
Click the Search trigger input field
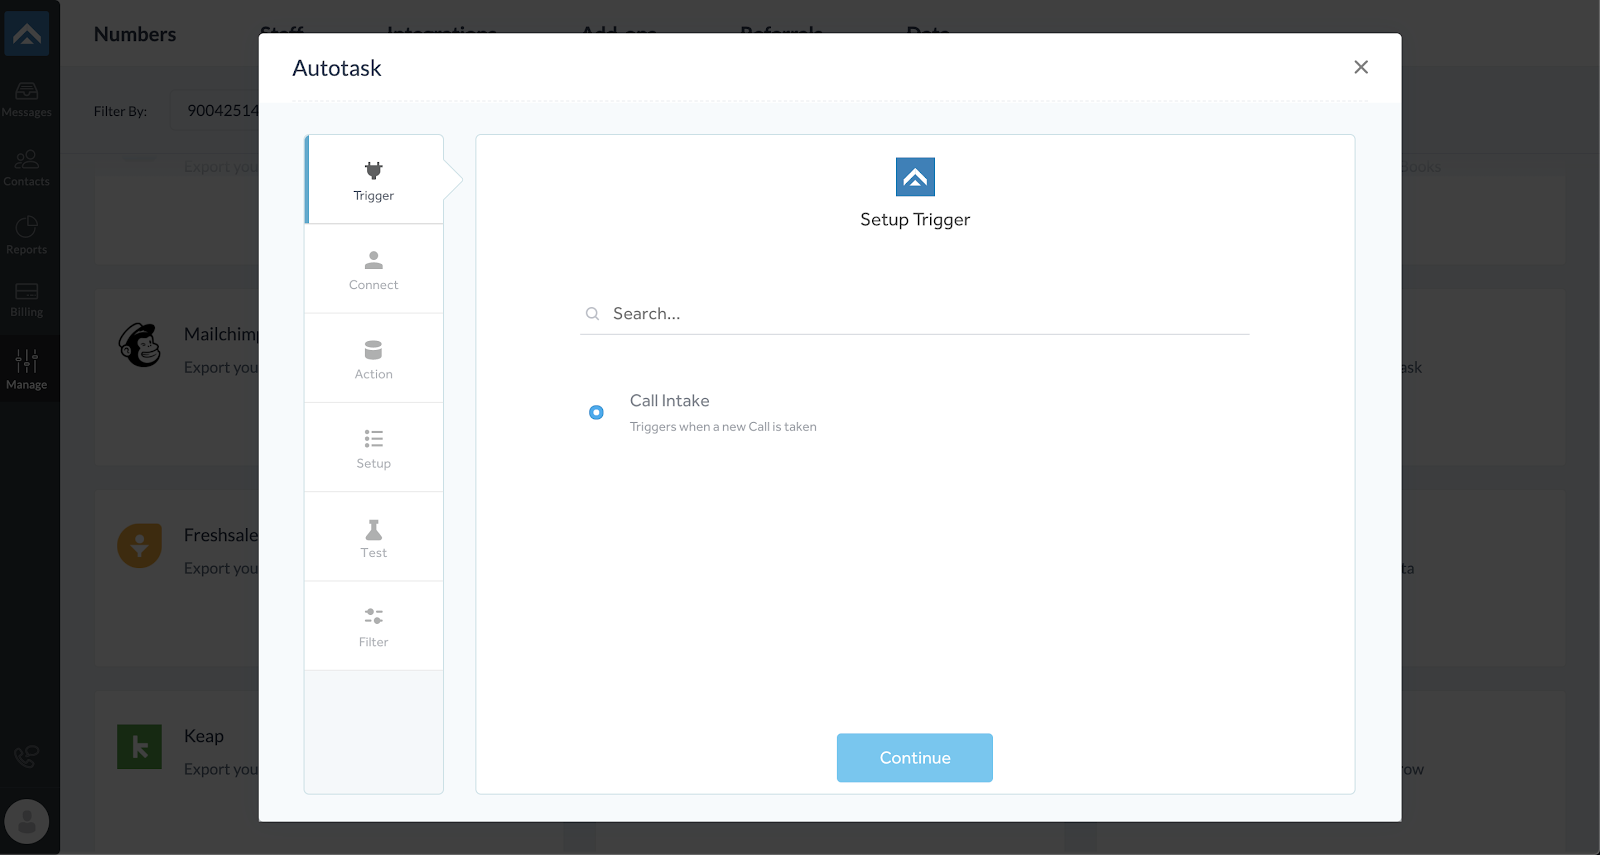(x=915, y=314)
